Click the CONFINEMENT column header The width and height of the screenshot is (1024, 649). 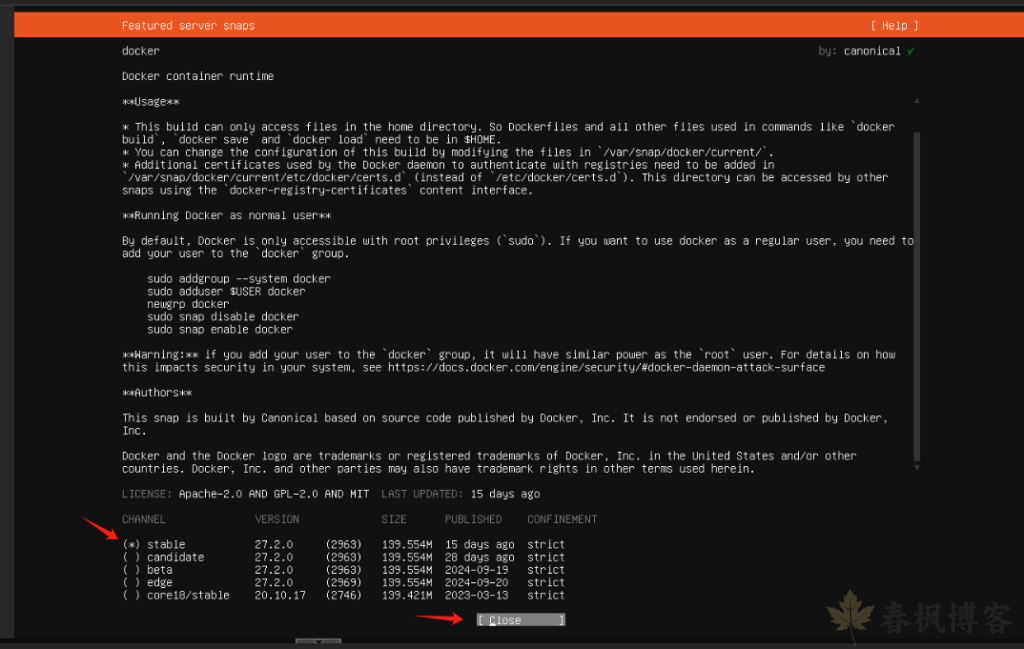(562, 520)
